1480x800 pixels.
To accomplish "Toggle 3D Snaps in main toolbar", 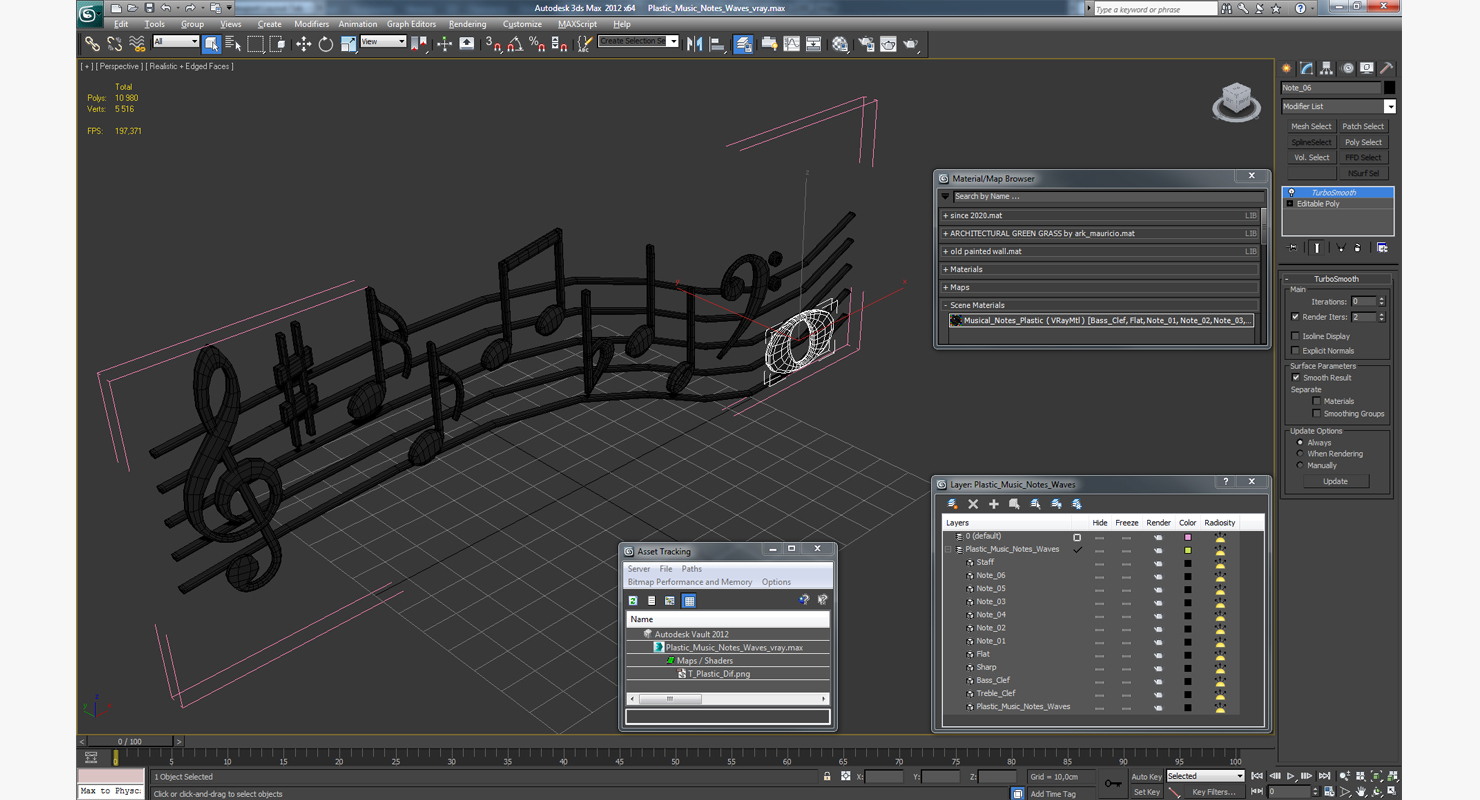I will point(493,44).
